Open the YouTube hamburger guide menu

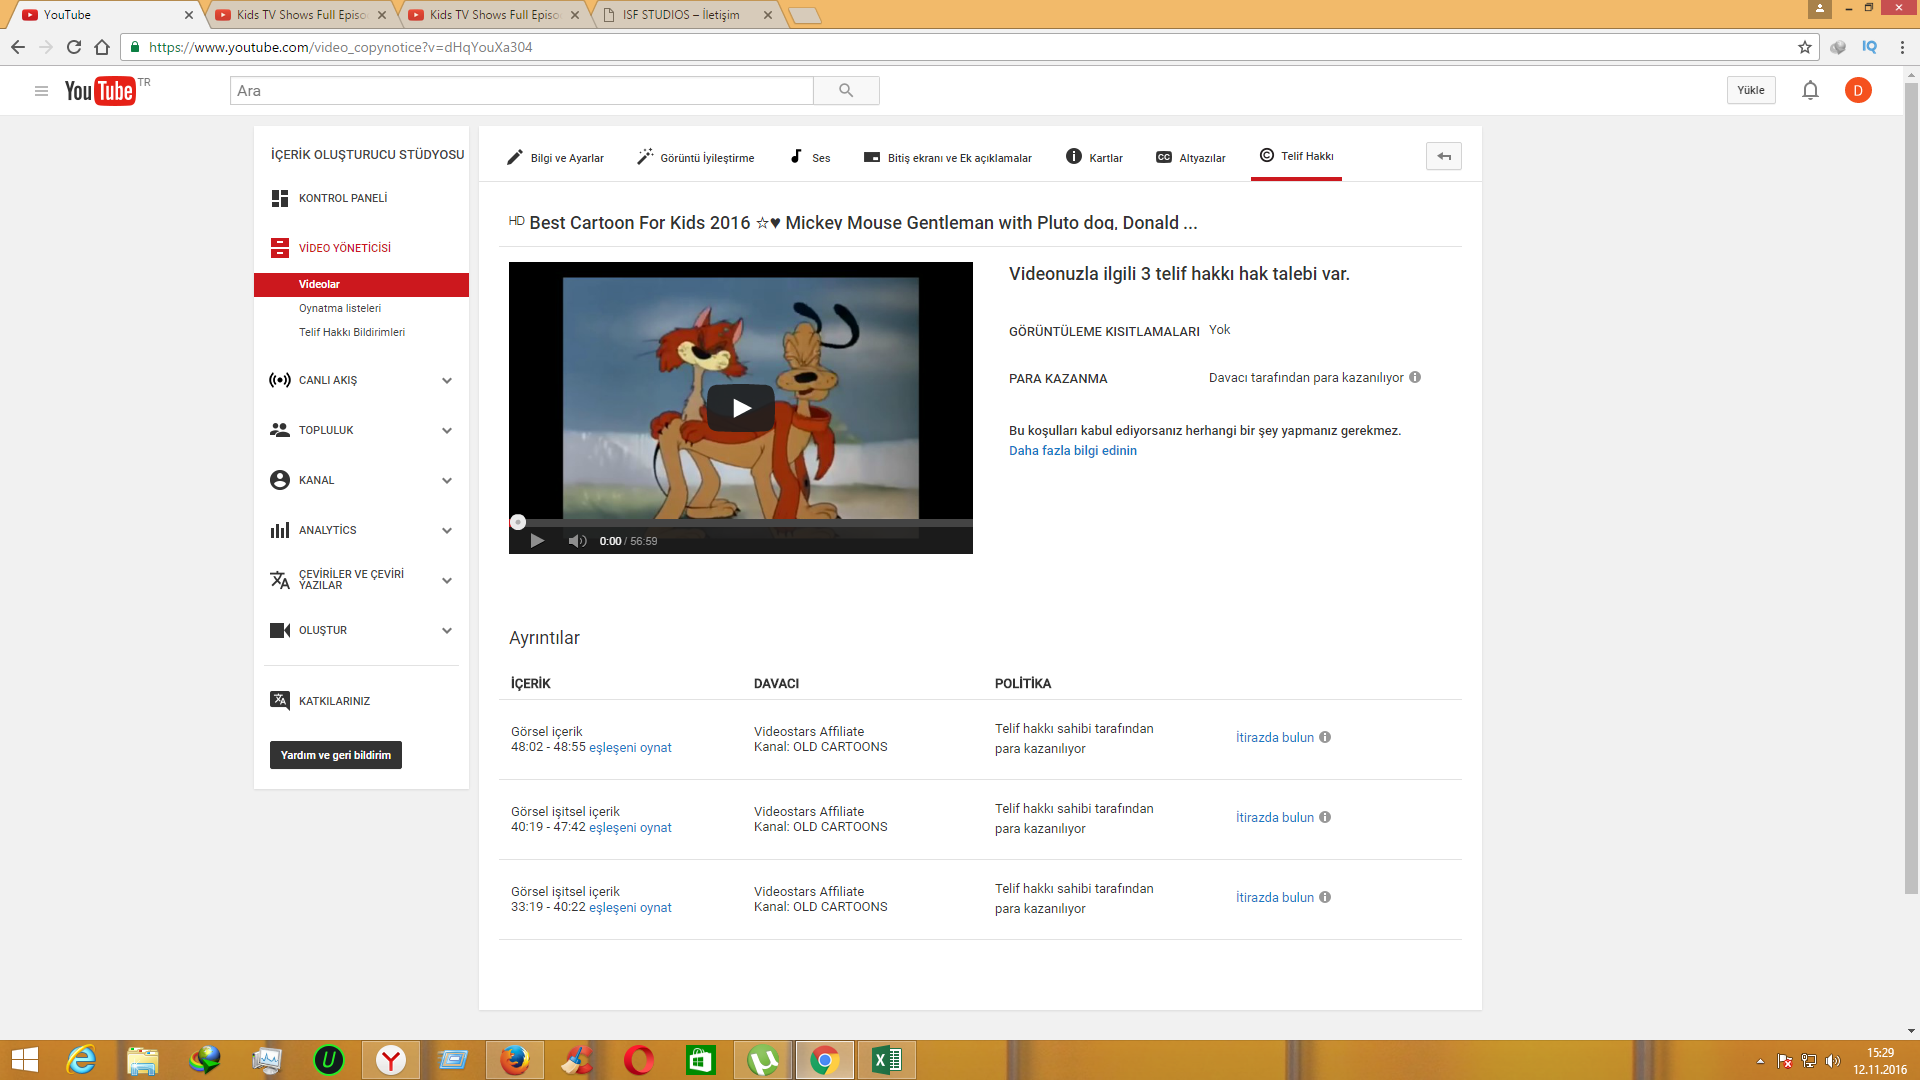coord(41,91)
